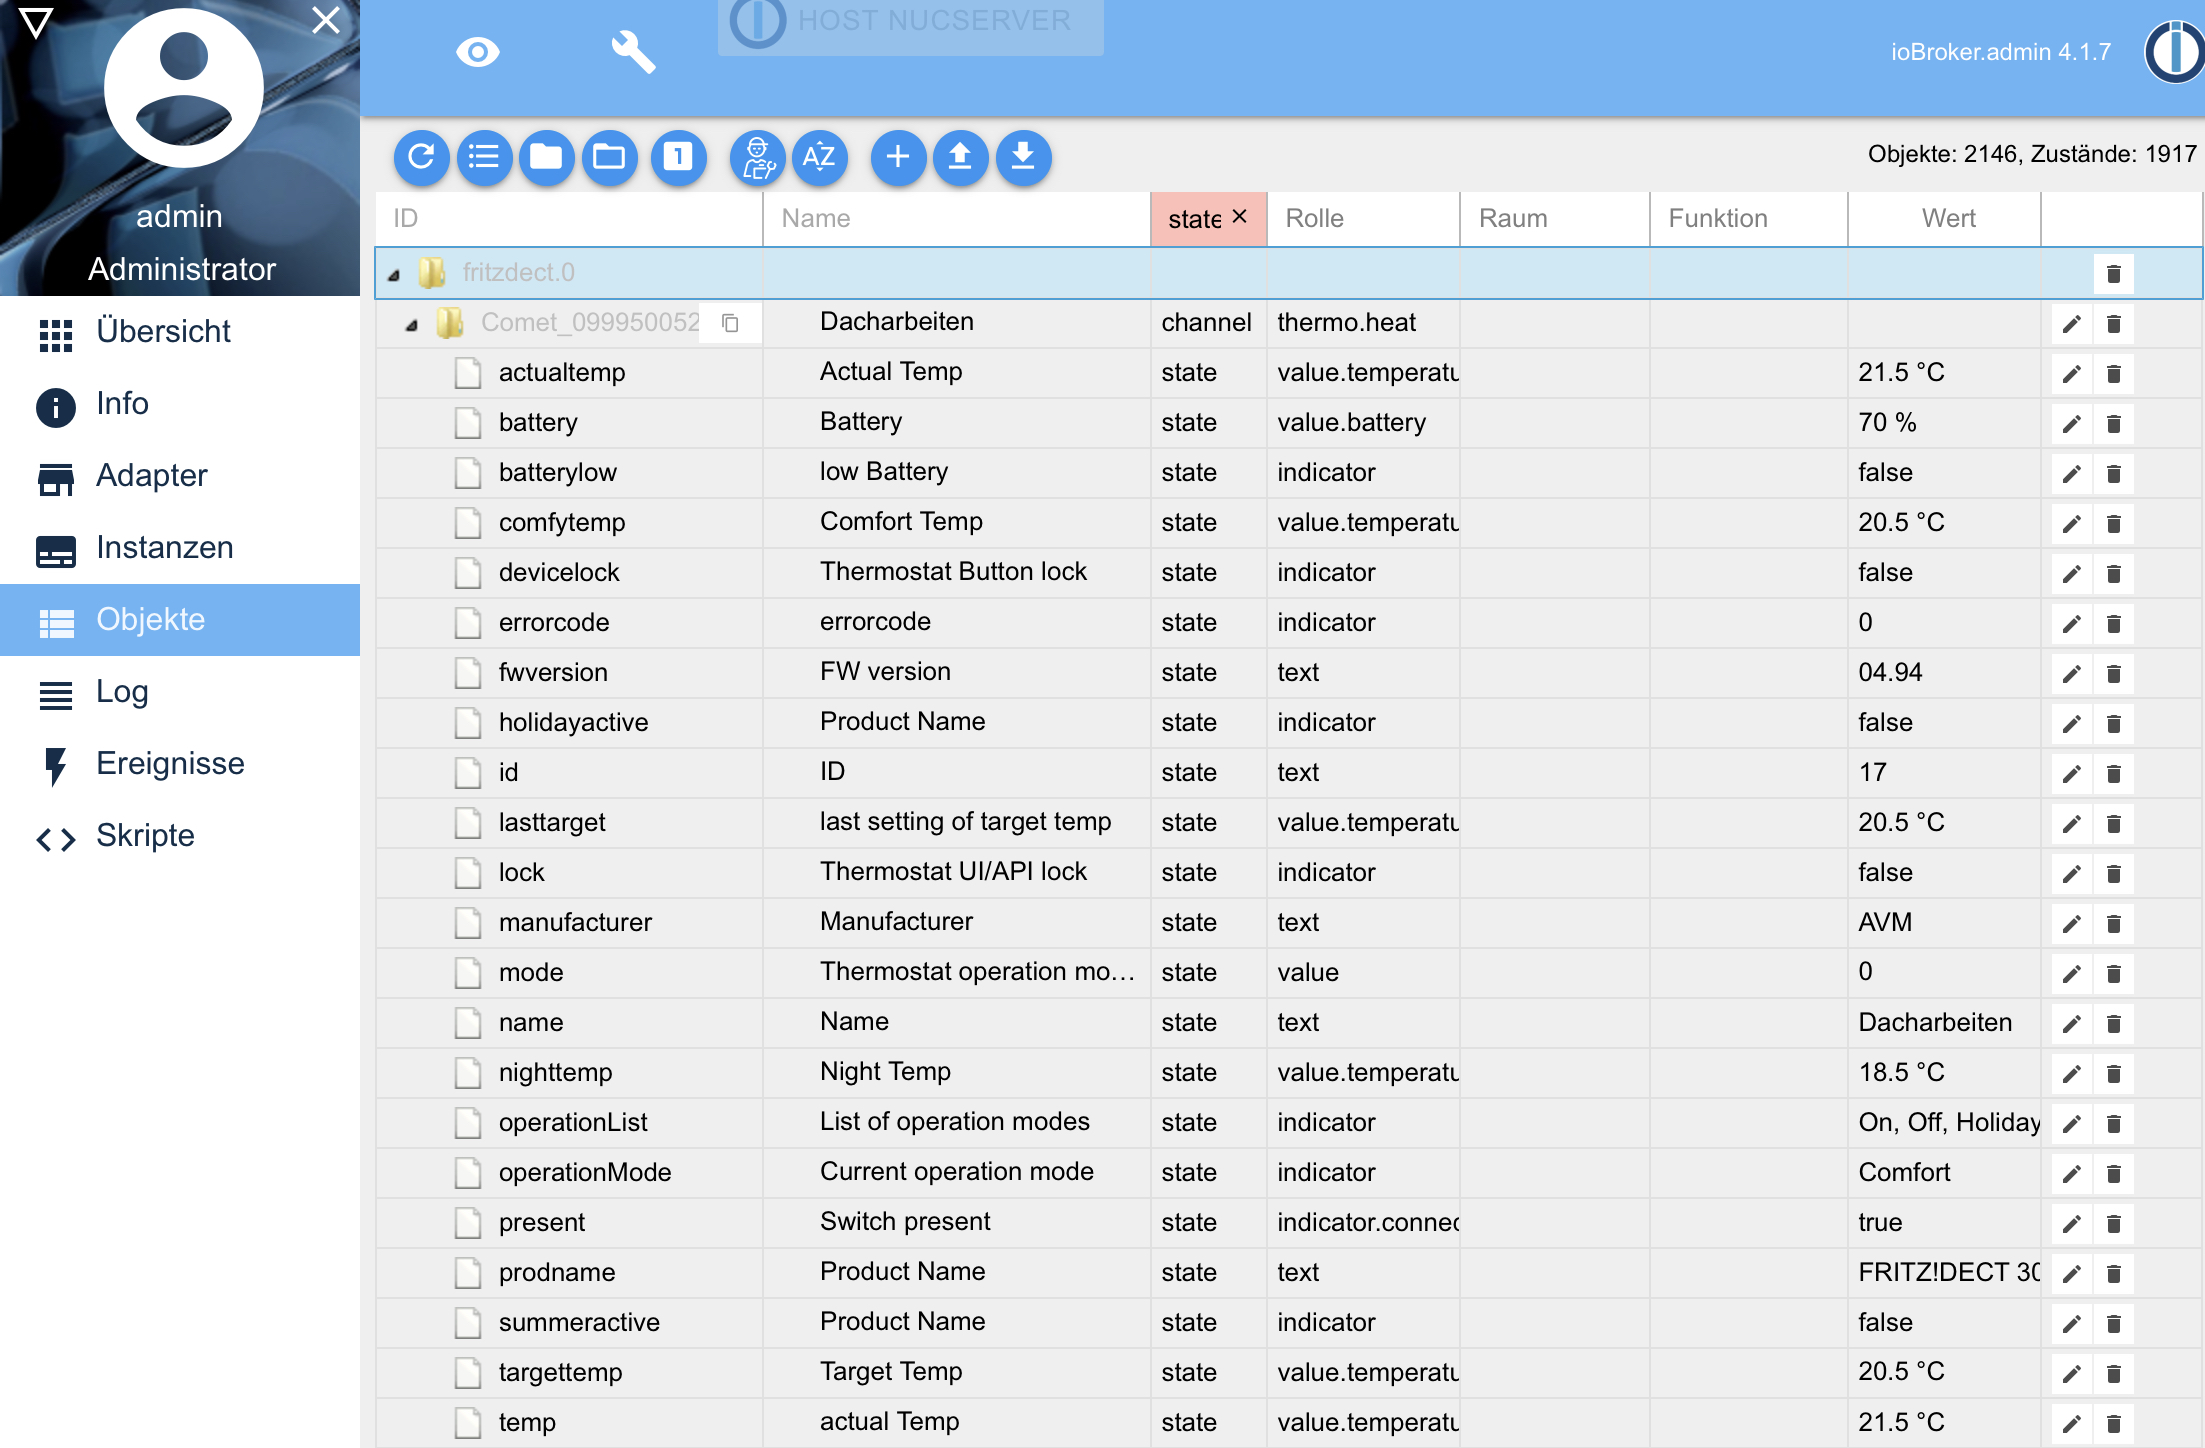Click the admin user avatar

183,88
